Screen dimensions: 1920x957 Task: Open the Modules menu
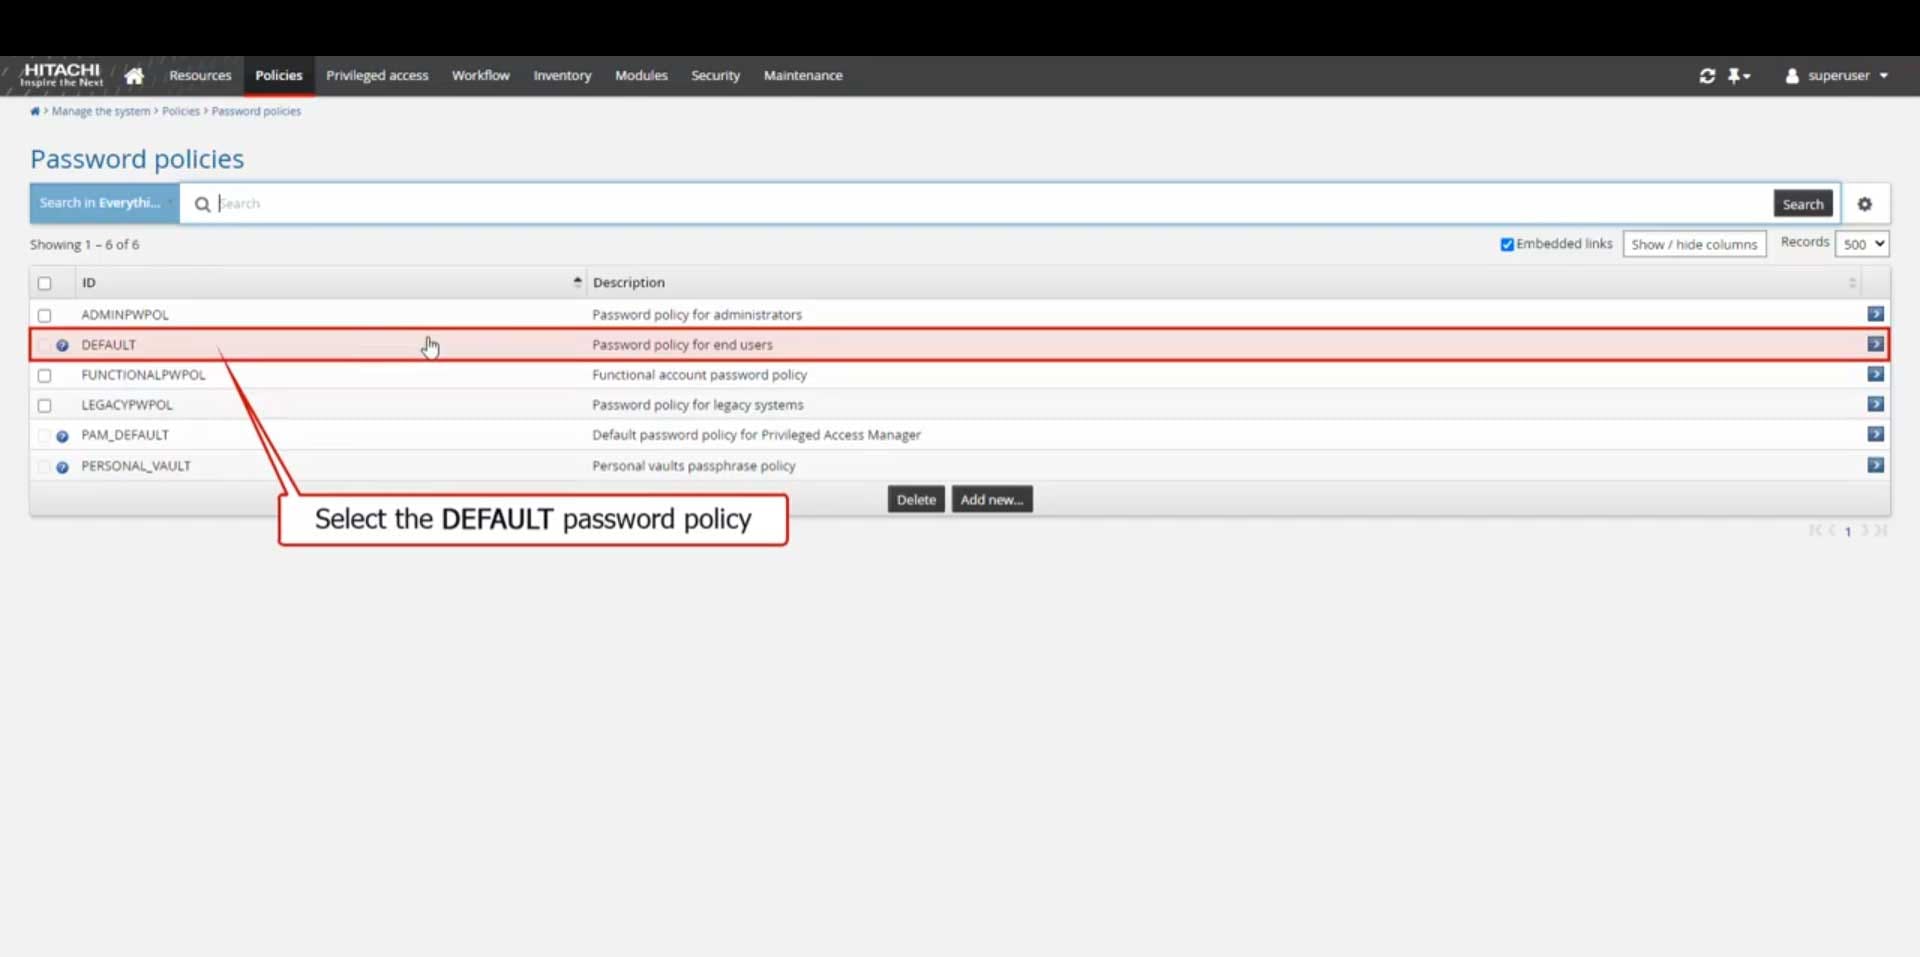pyautogui.click(x=641, y=76)
